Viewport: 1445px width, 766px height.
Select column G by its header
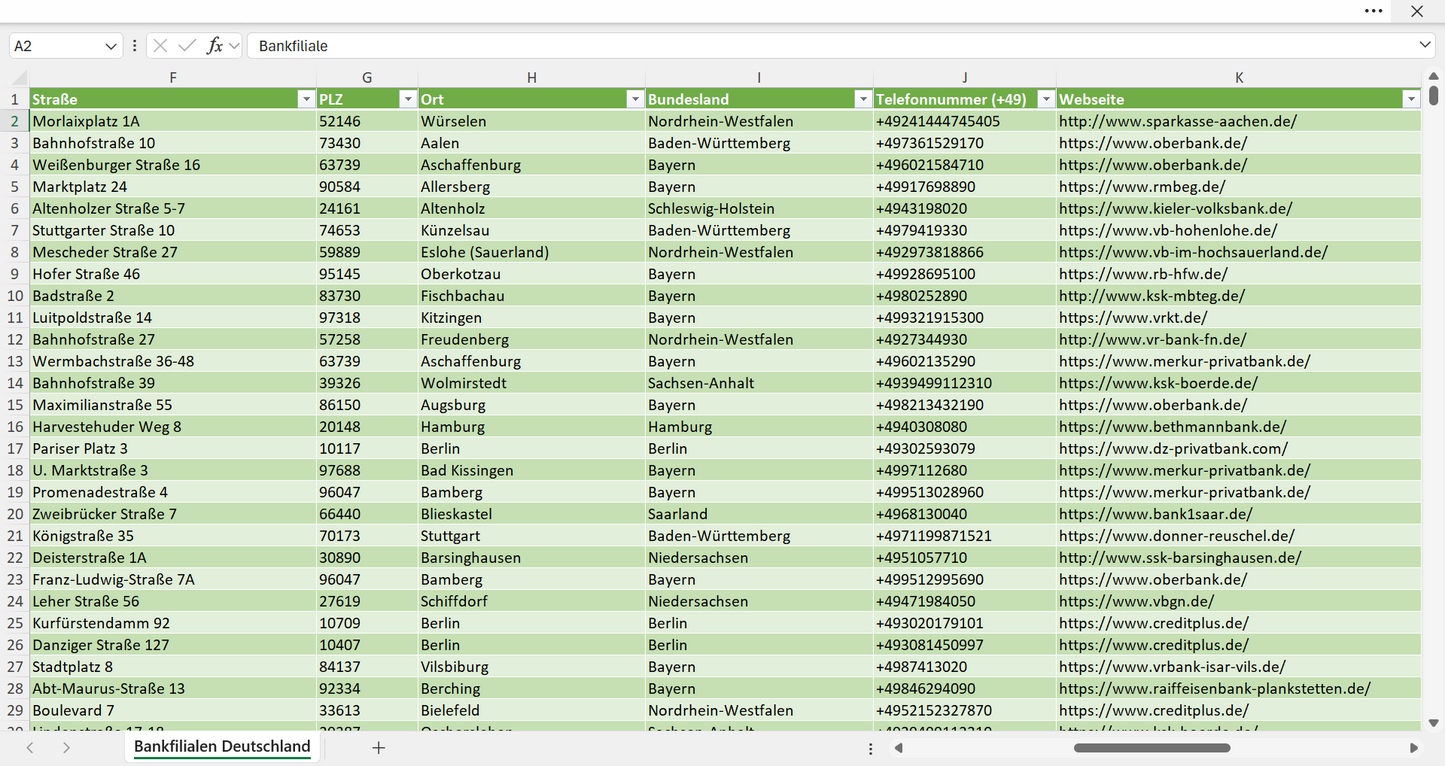click(367, 78)
